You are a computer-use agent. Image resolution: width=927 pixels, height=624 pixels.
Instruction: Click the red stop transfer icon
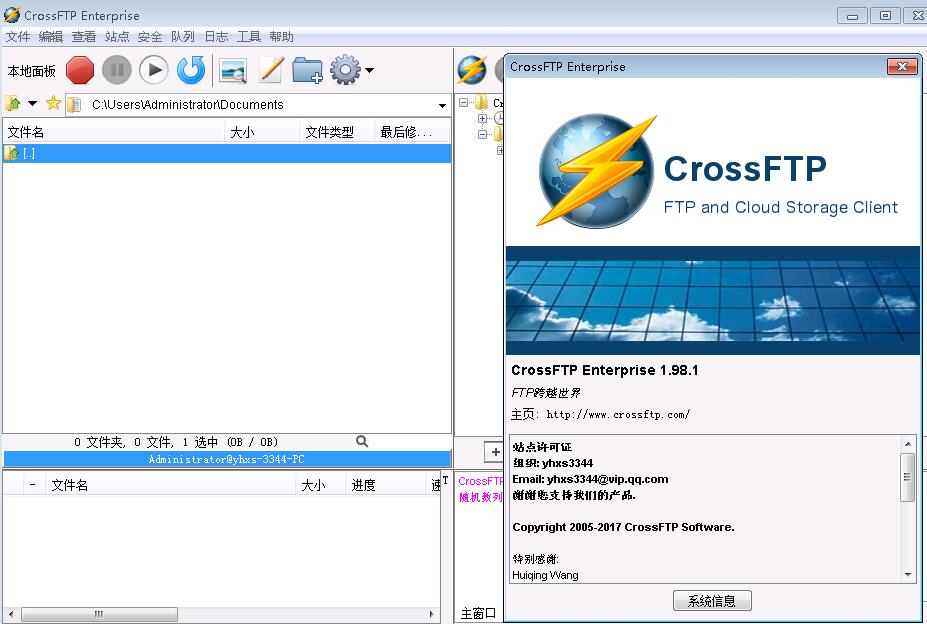point(80,70)
